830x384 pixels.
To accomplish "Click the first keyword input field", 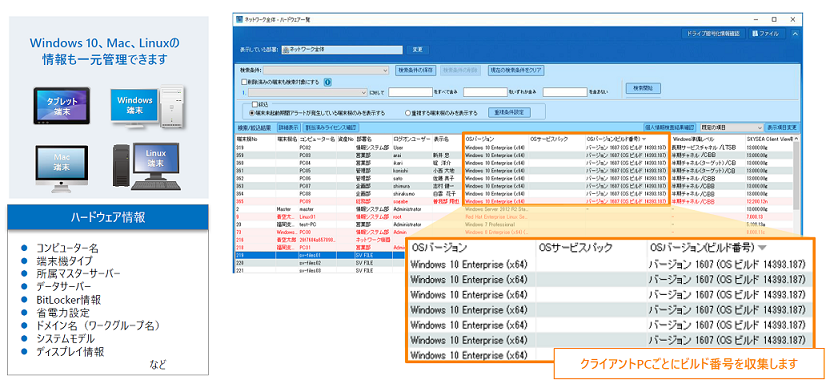I will 410,92.
